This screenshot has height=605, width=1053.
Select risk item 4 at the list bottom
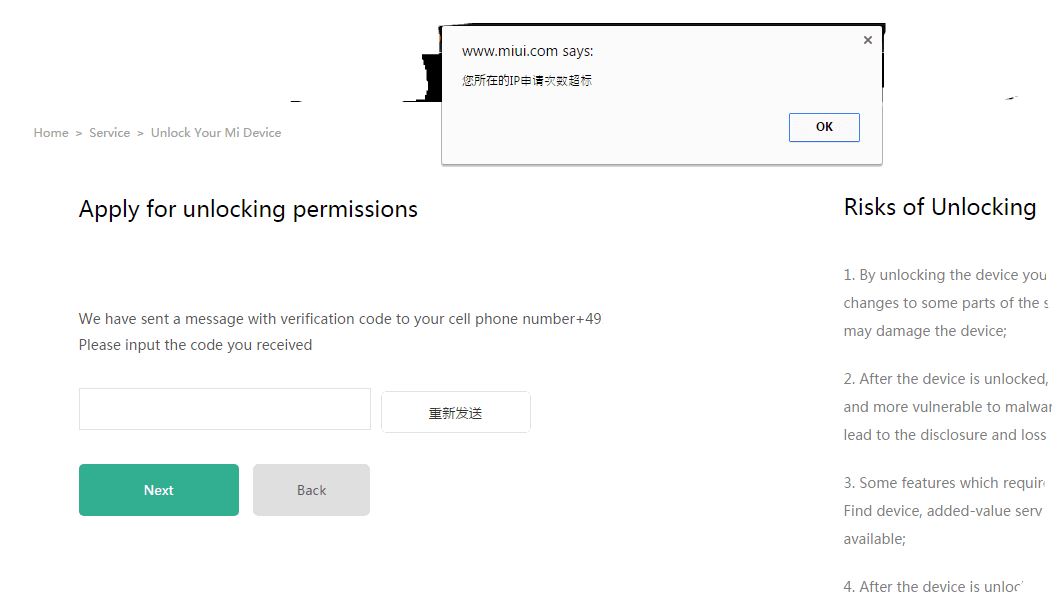tap(933, 587)
